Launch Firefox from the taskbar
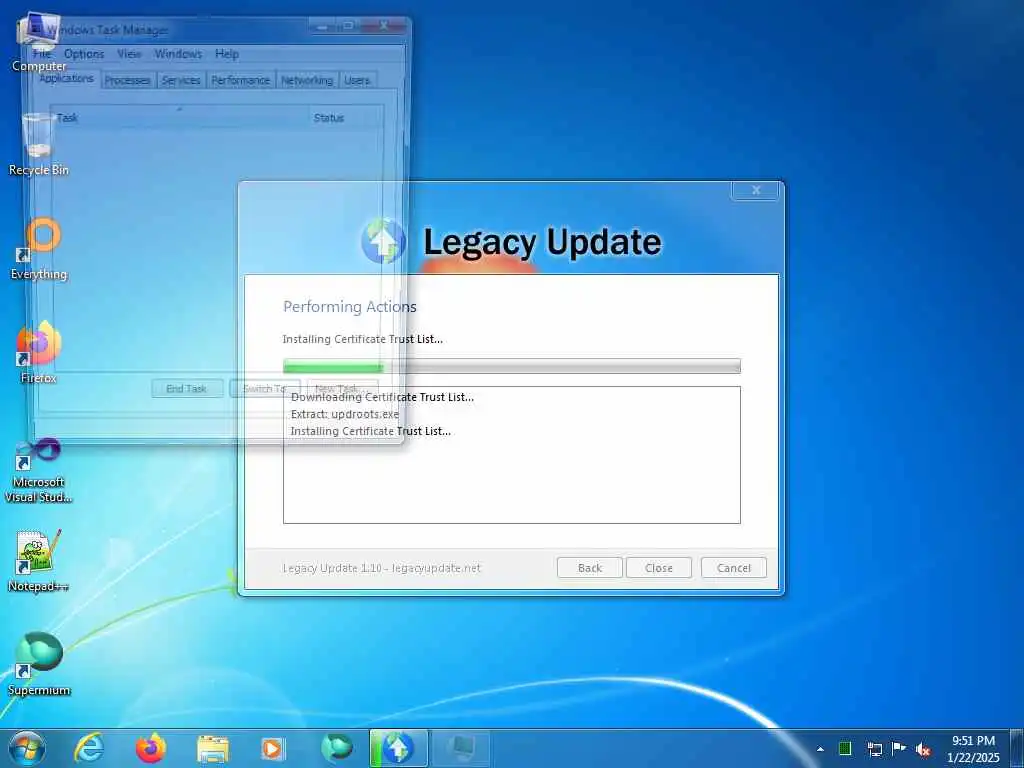This screenshot has width=1024, height=768. [151, 748]
